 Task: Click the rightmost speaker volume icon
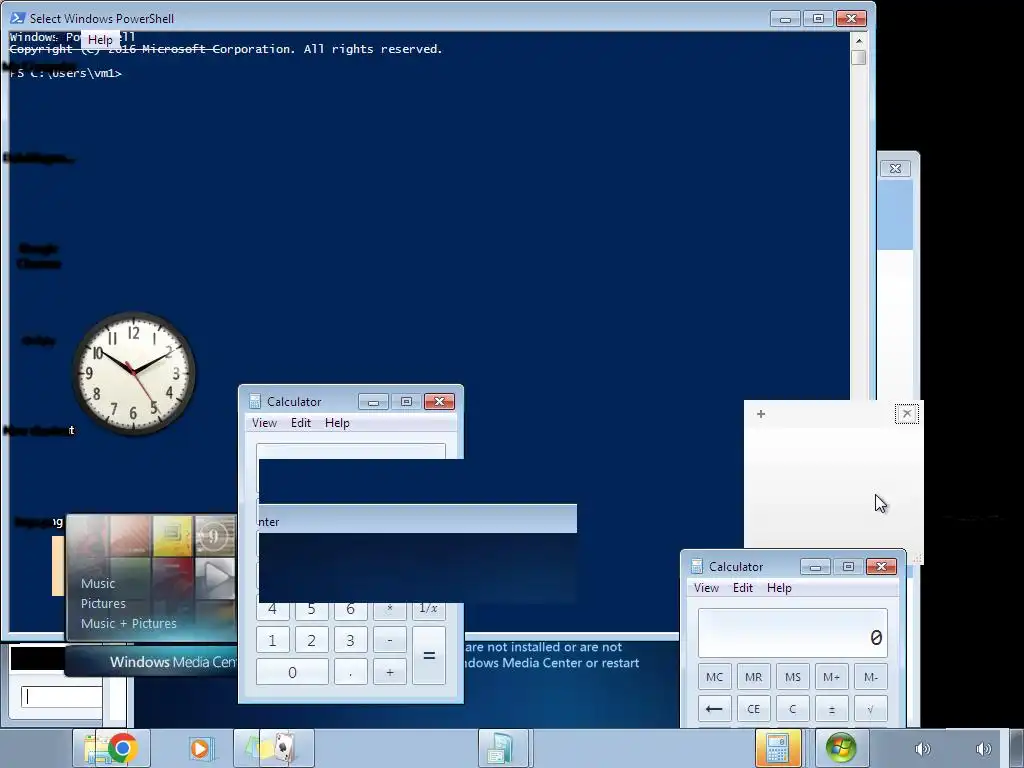pos(983,749)
